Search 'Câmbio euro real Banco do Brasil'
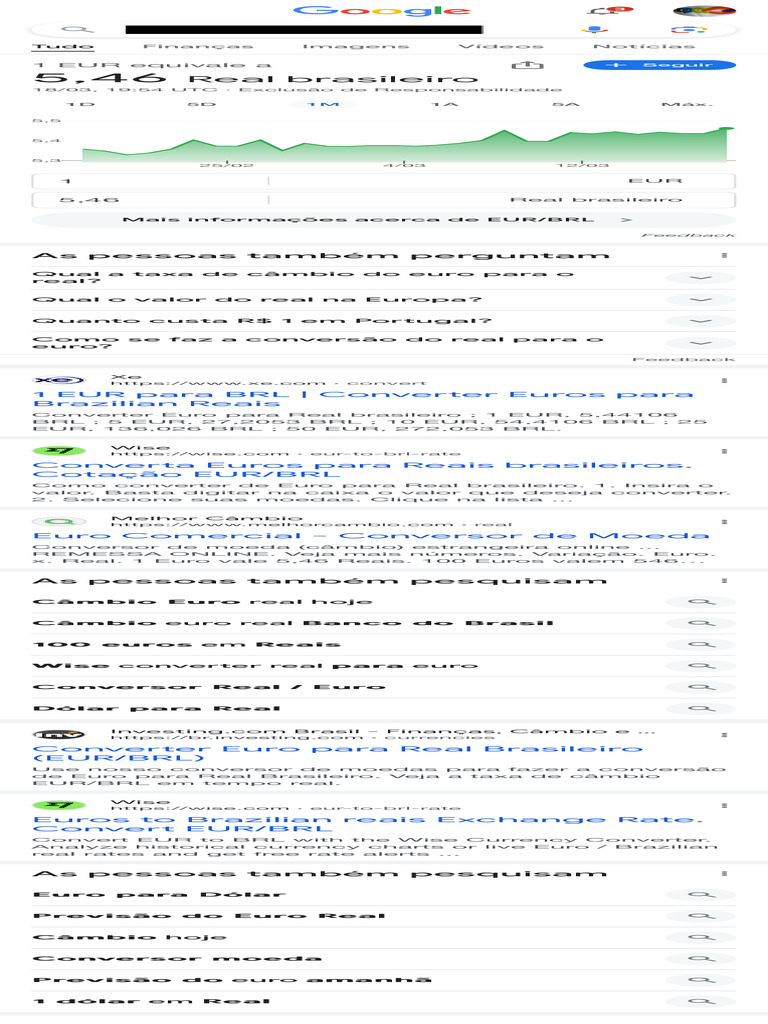The width and height of the screenshot is (768, 1024). tap(293, 623)
